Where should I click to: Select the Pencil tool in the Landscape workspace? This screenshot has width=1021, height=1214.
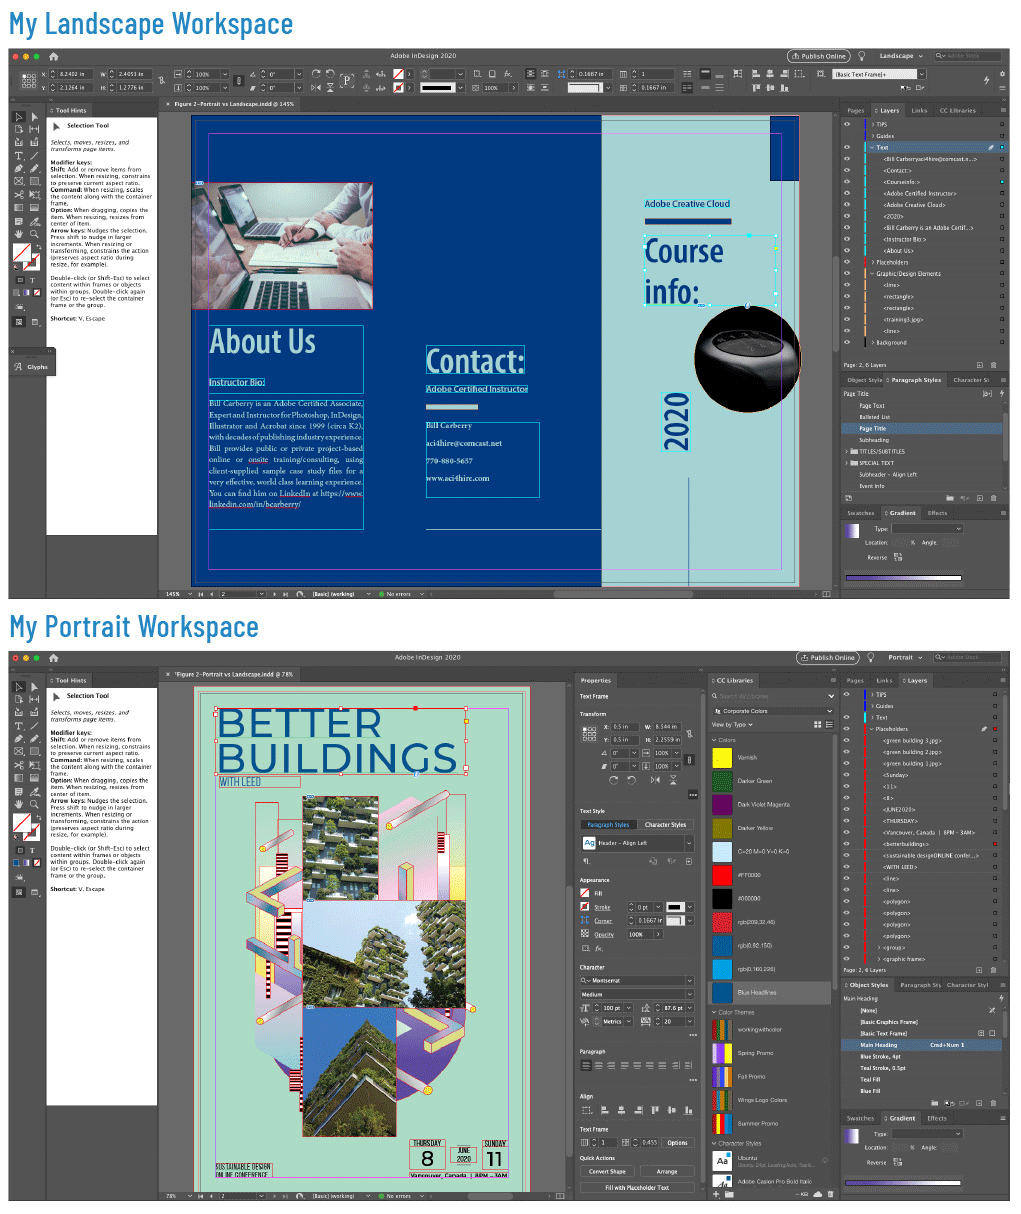click(34, 169)
